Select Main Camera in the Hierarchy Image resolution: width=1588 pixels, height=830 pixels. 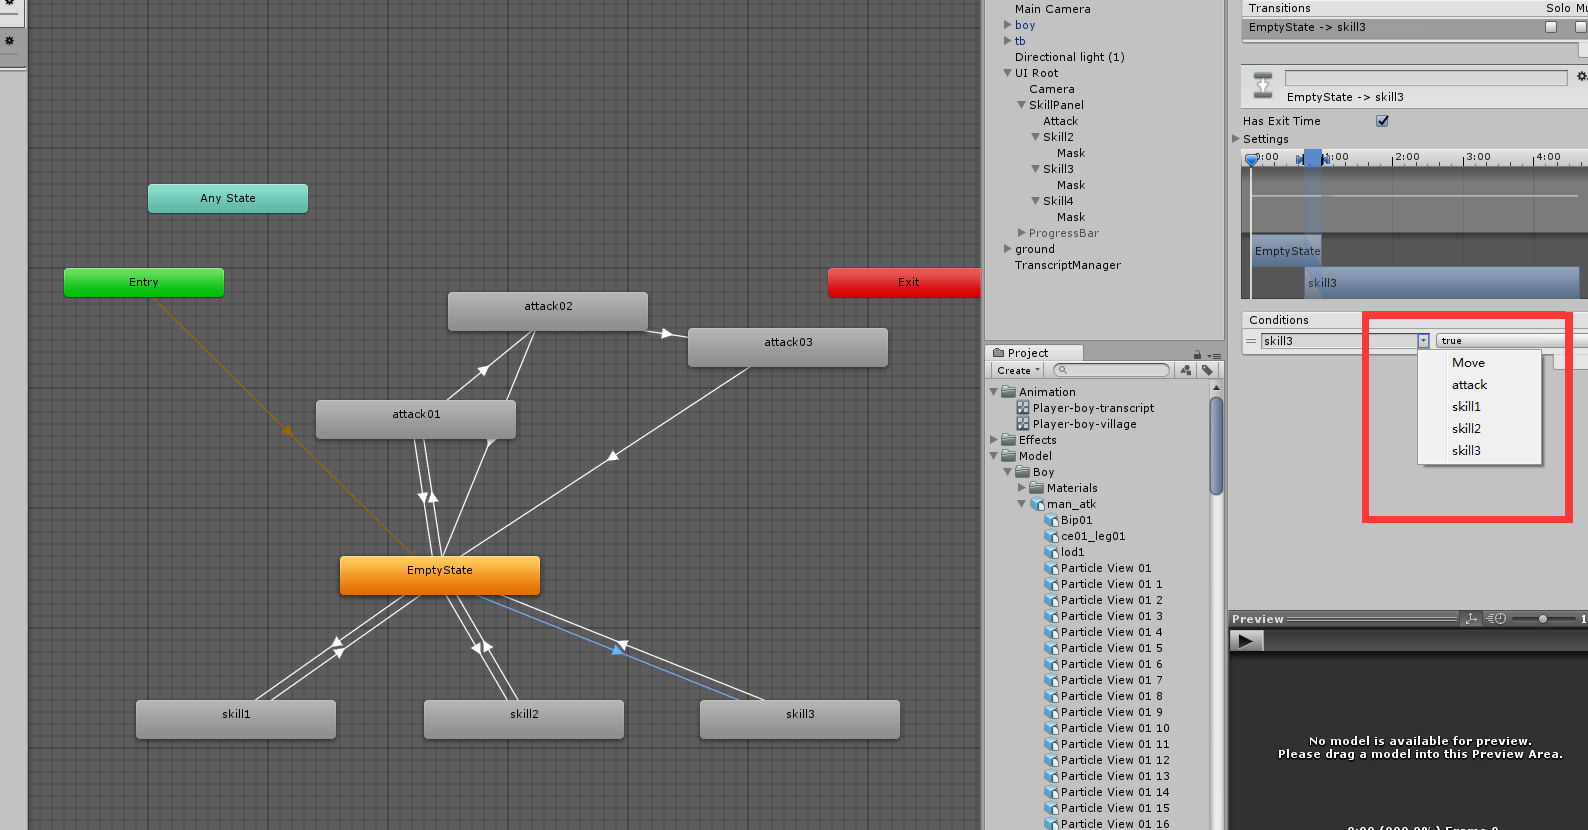[1053, 9]
